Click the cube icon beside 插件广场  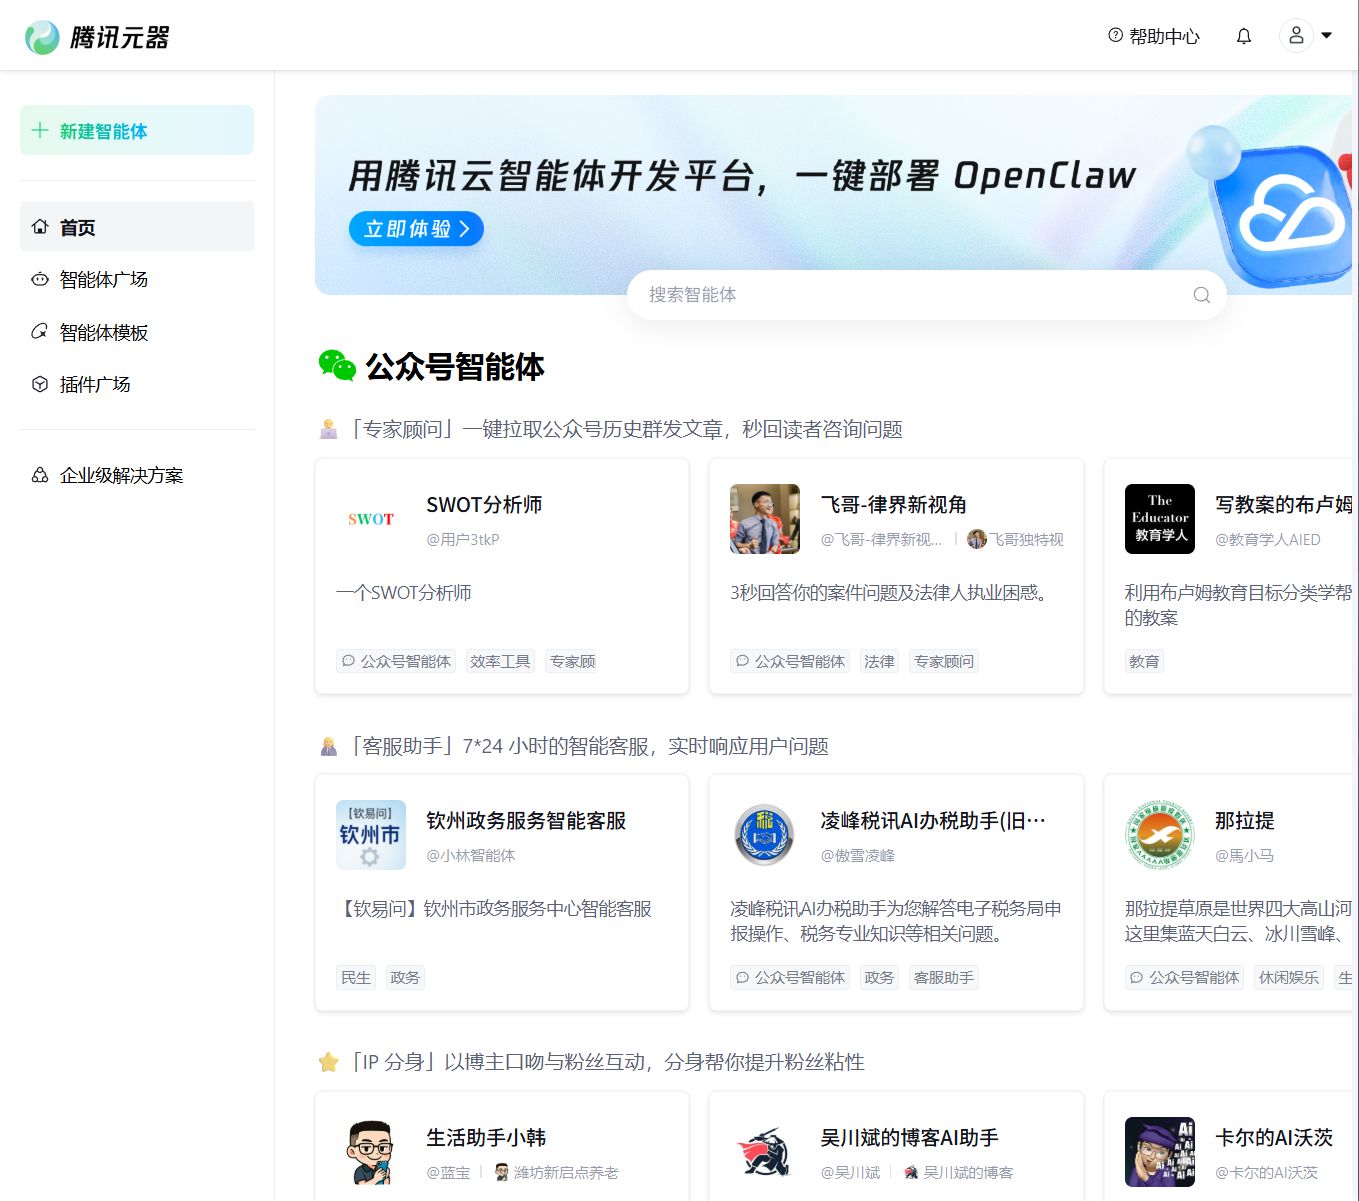tap(40, 384)
